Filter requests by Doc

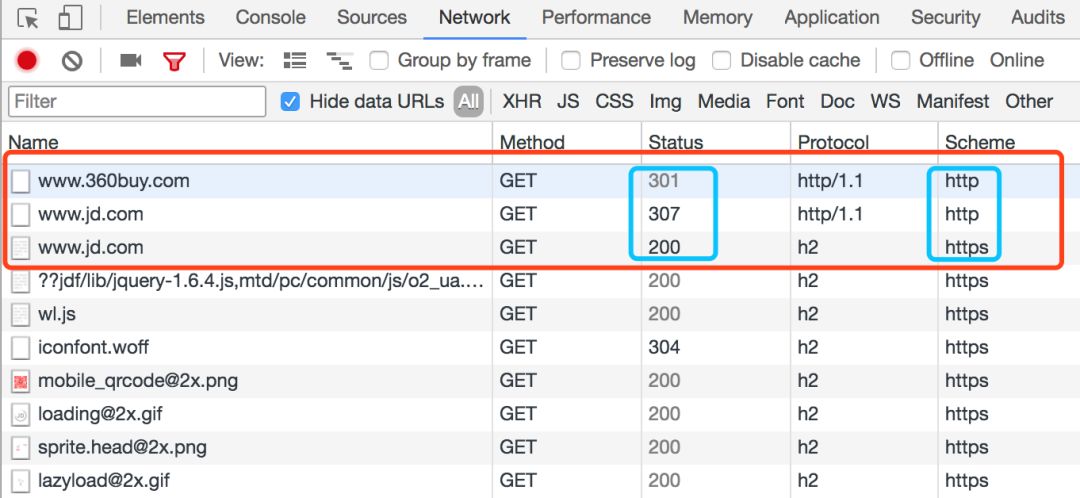838,102
